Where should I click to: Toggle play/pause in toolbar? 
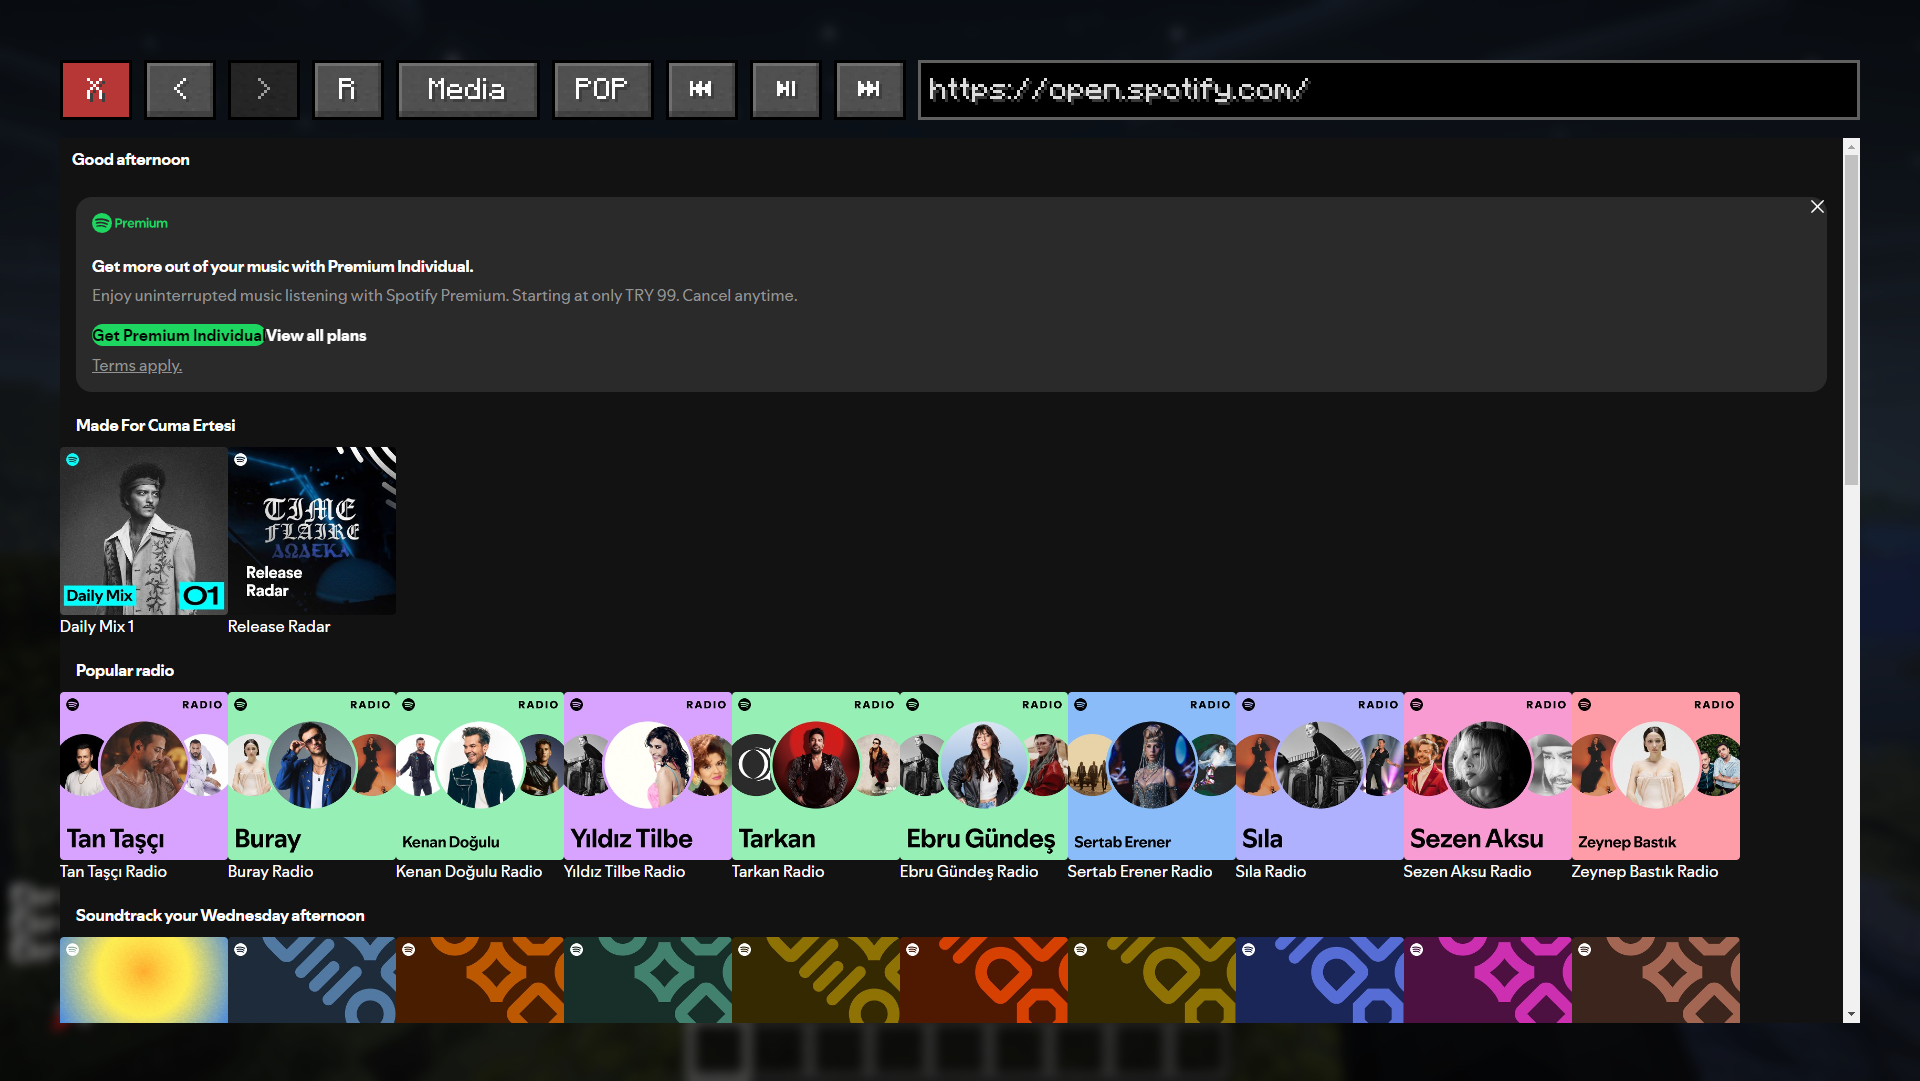coord(786,90)
